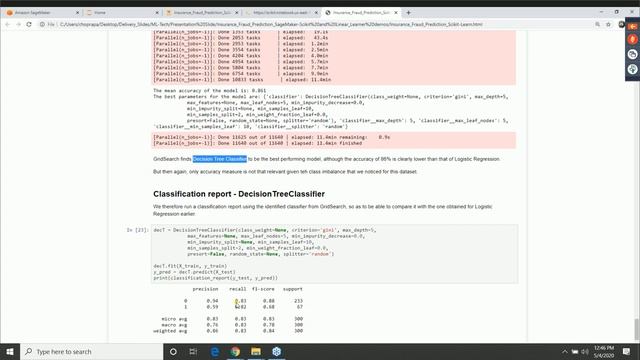This screenshot has height=360, width=640.
Task: Close the Amazon SageMaker tab
Action: 78,13
